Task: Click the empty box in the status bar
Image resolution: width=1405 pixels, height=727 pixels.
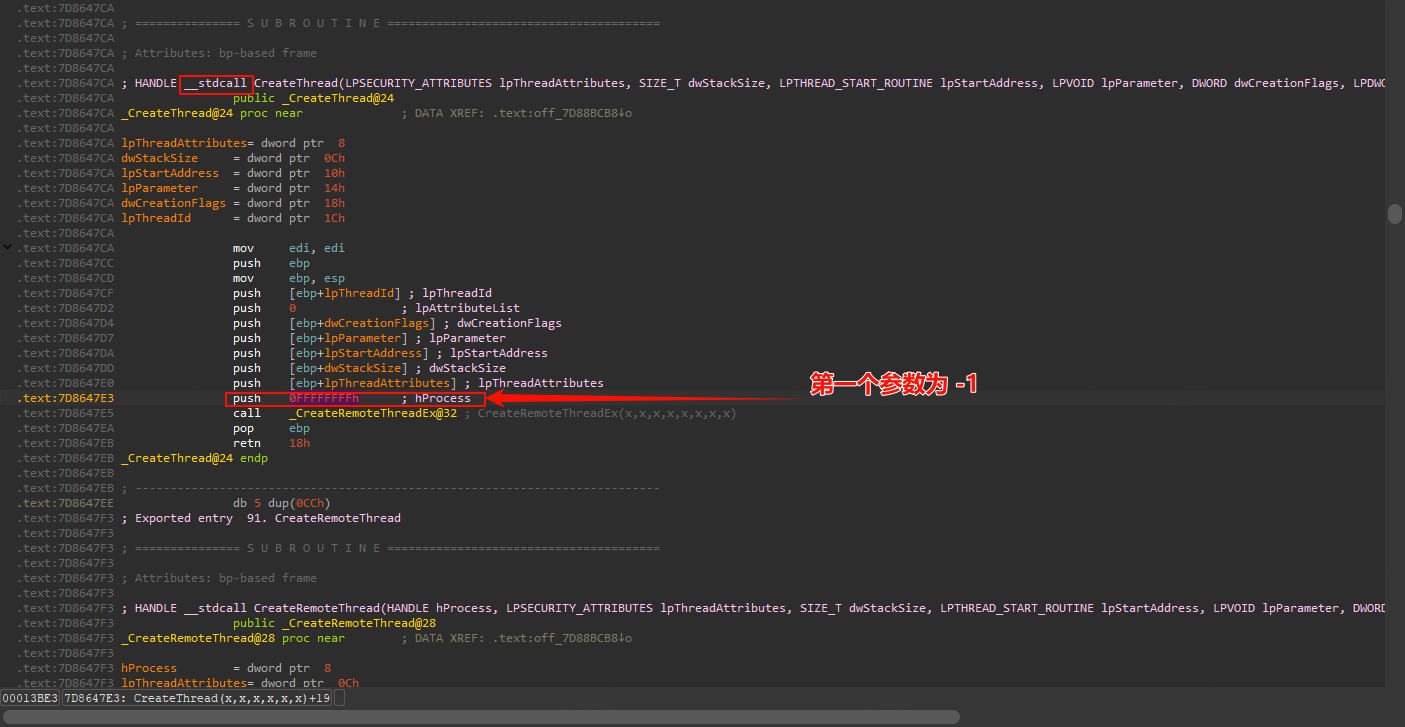Action: [339, 697]
